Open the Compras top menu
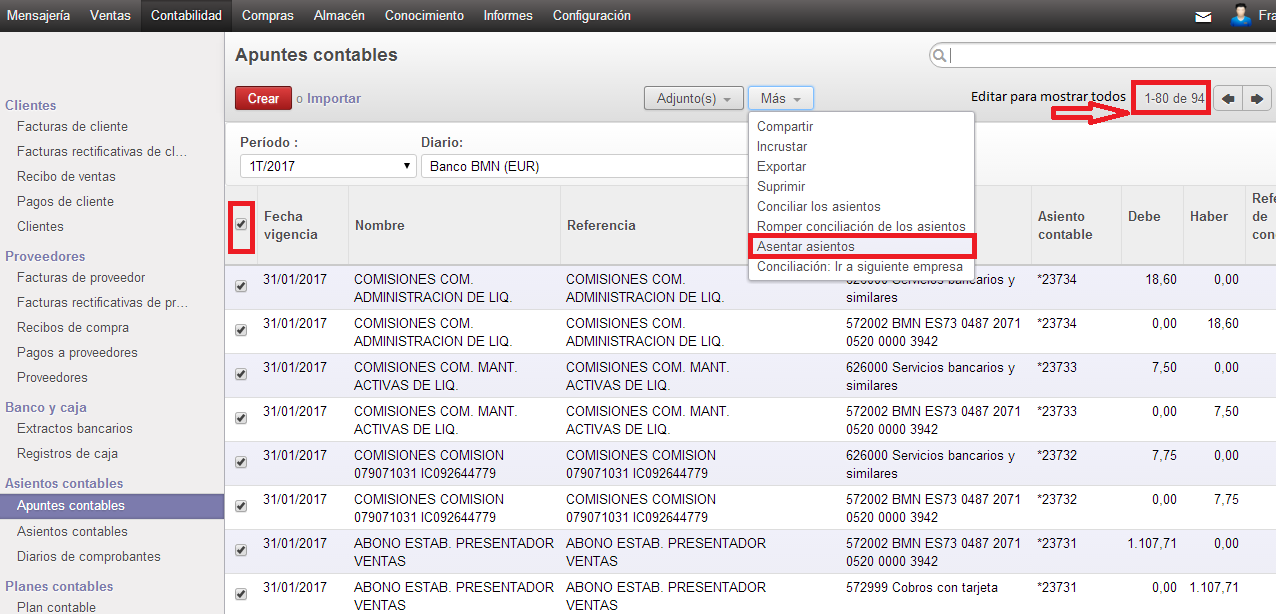The height and width of the screenshot is (614, 1276). coord(268,16)
